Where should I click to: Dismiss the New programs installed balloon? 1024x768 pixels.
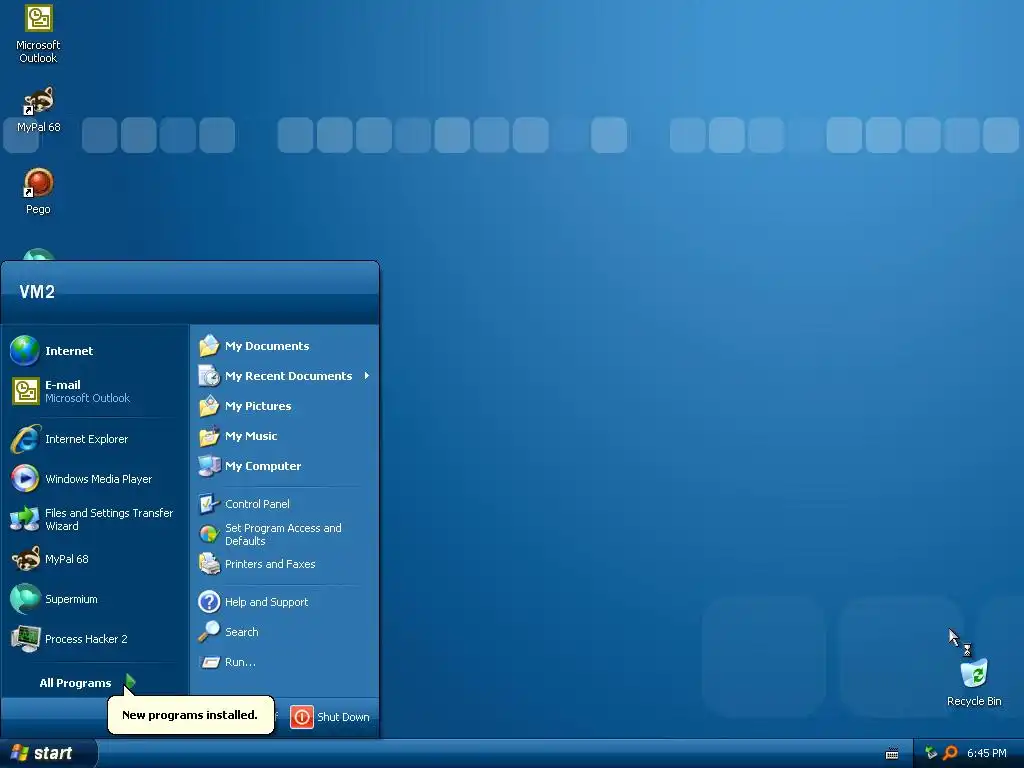pyautogui.click(x=190, y=714)
